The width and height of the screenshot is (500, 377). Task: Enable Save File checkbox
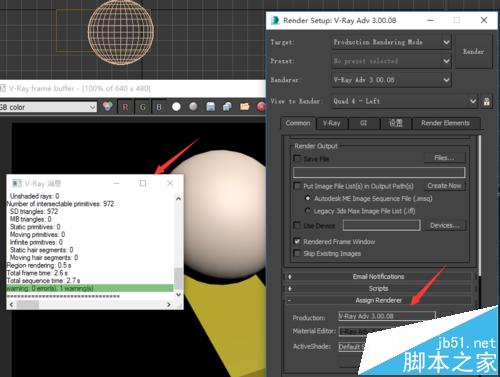point(297,159)
